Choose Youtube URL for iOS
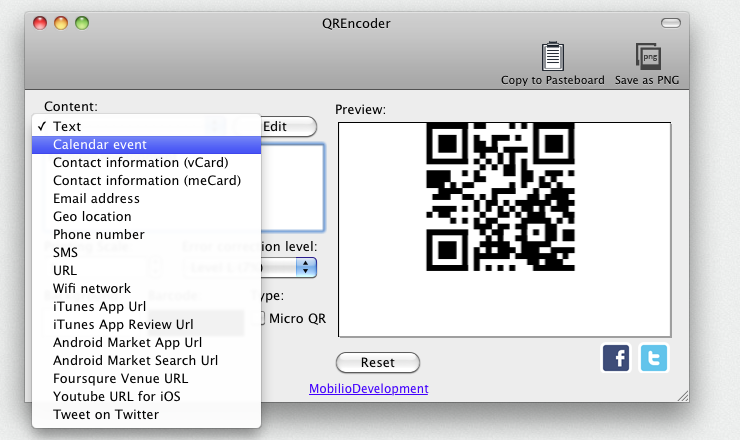This screenshot has width=740, height=440. coord(146,396)
